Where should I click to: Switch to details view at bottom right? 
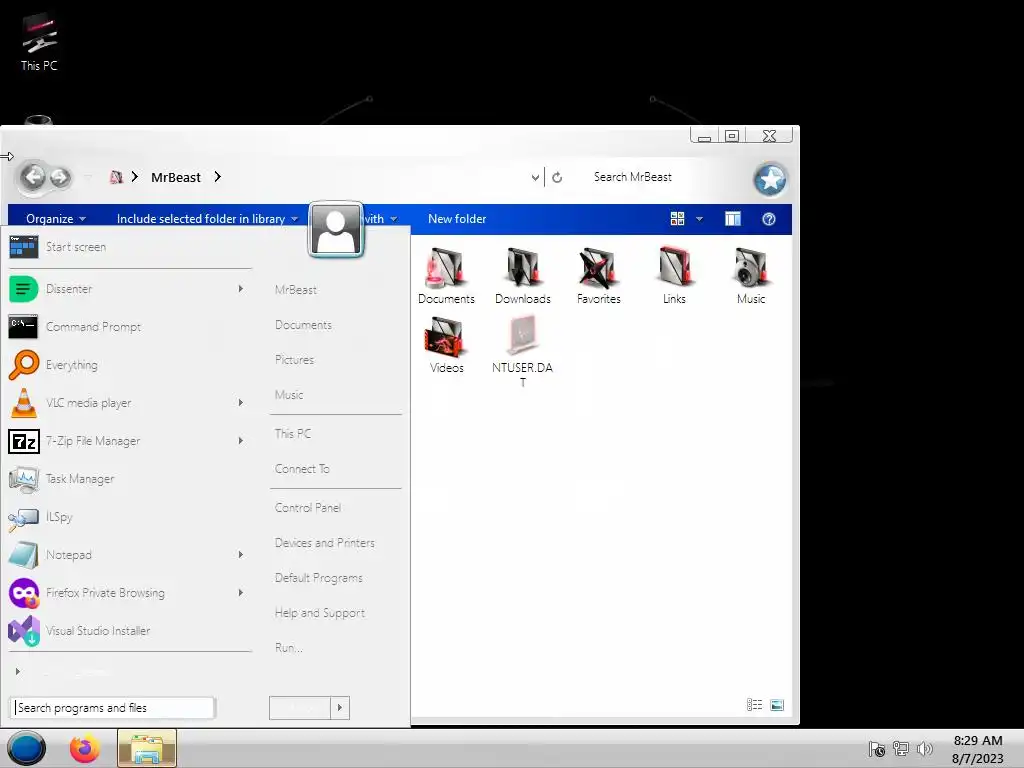[x=754, y=705]
